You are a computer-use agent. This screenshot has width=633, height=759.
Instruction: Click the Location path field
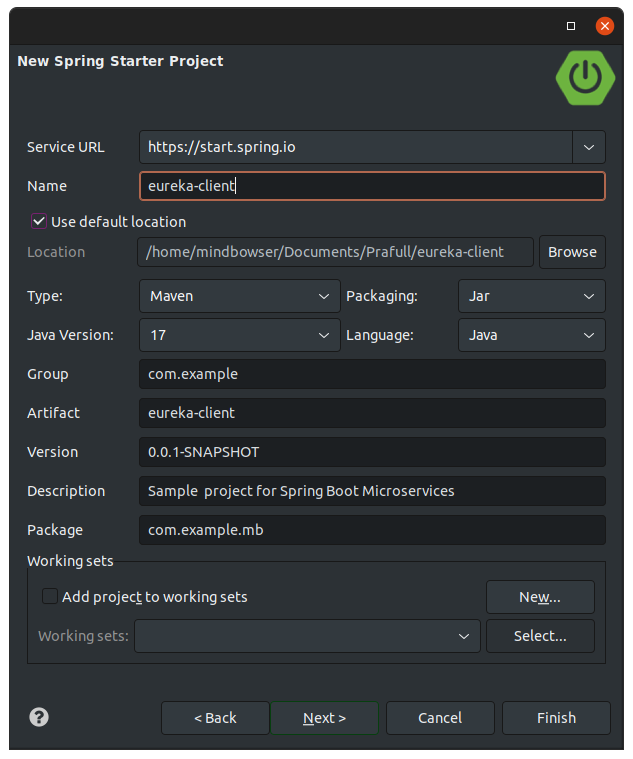(335, 252)
